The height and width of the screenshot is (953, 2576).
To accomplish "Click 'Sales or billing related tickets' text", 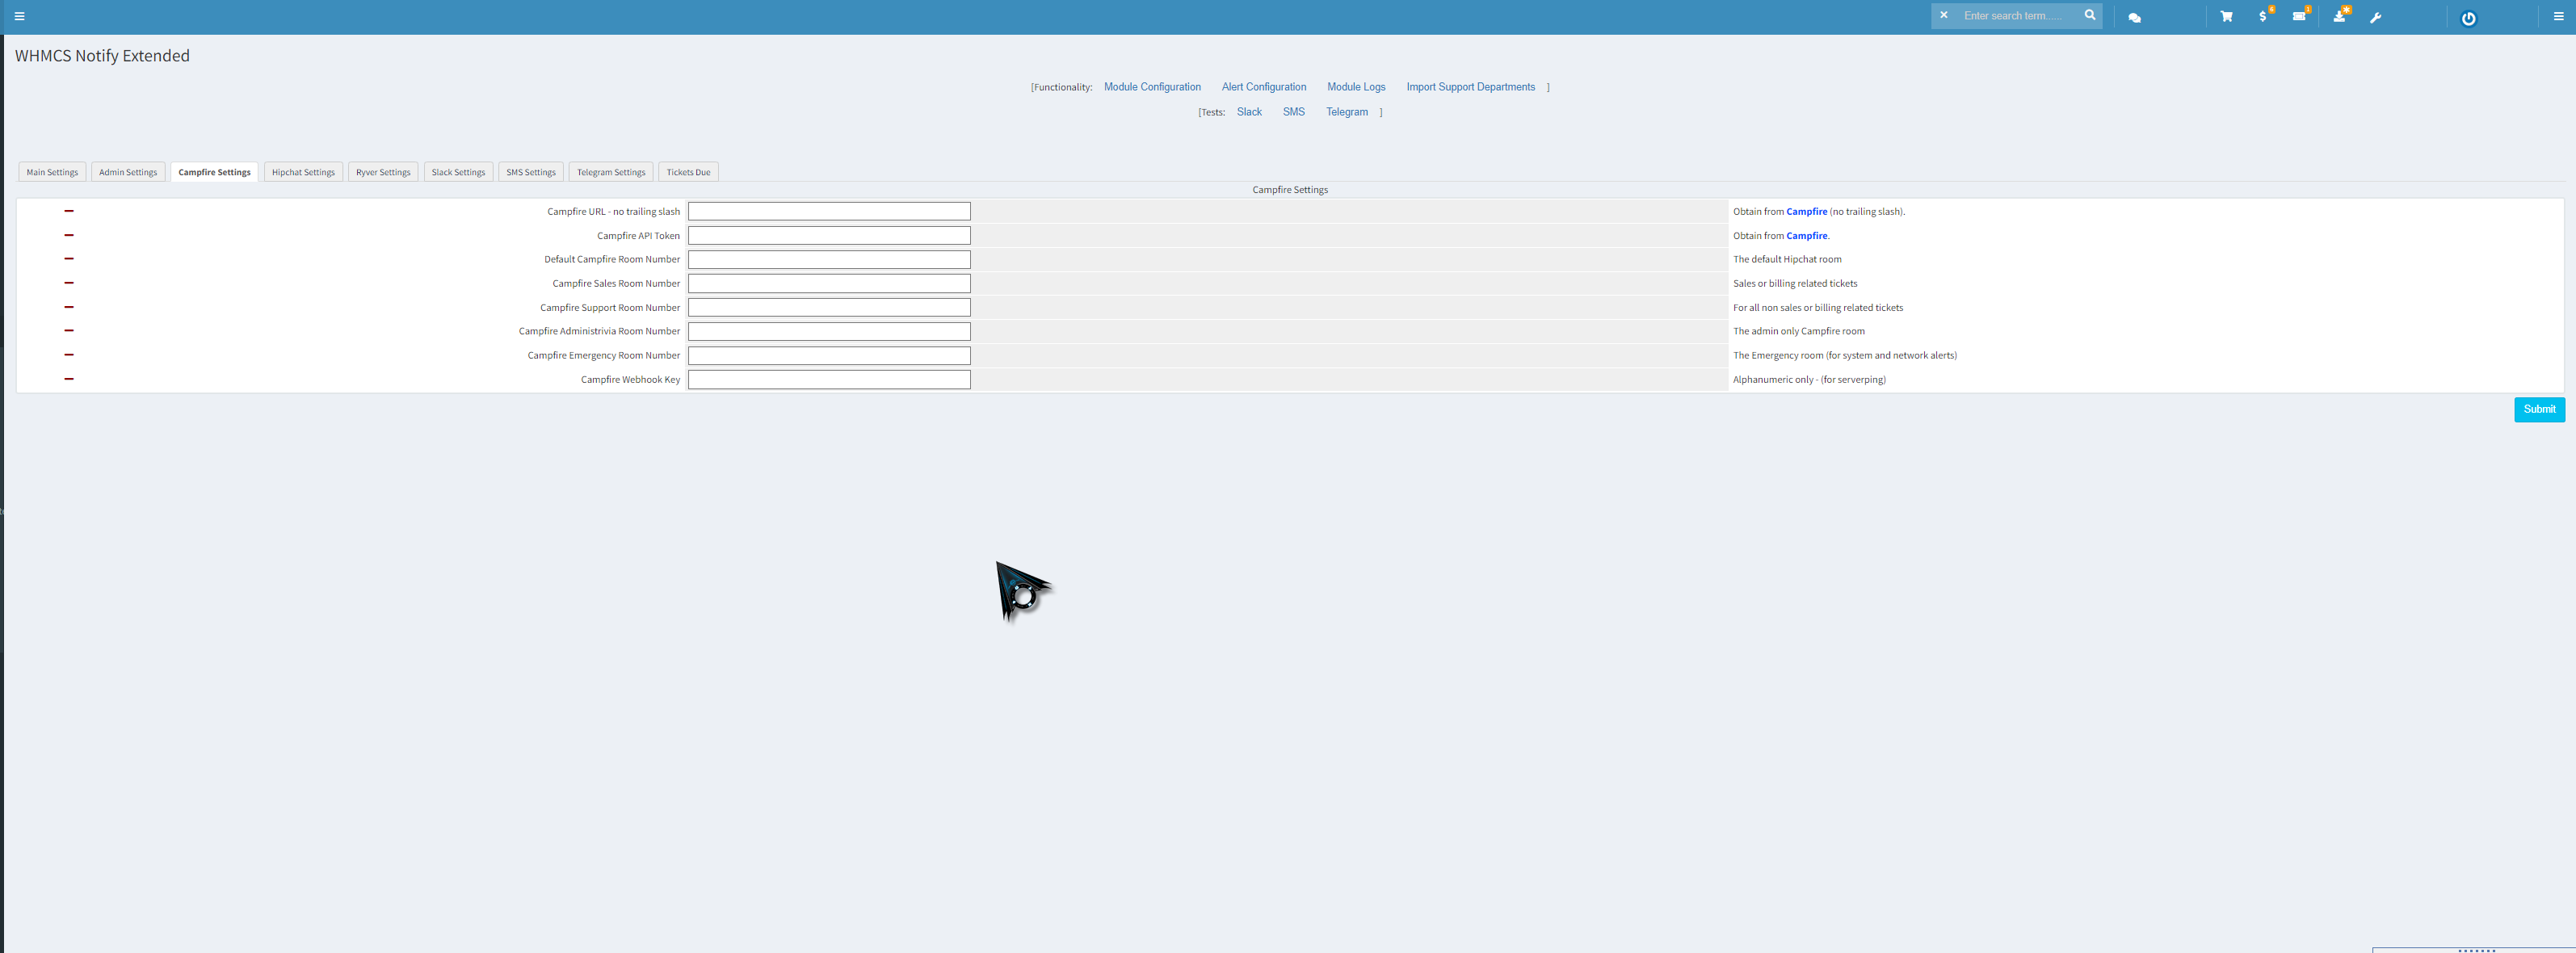I will [1794, 283].
